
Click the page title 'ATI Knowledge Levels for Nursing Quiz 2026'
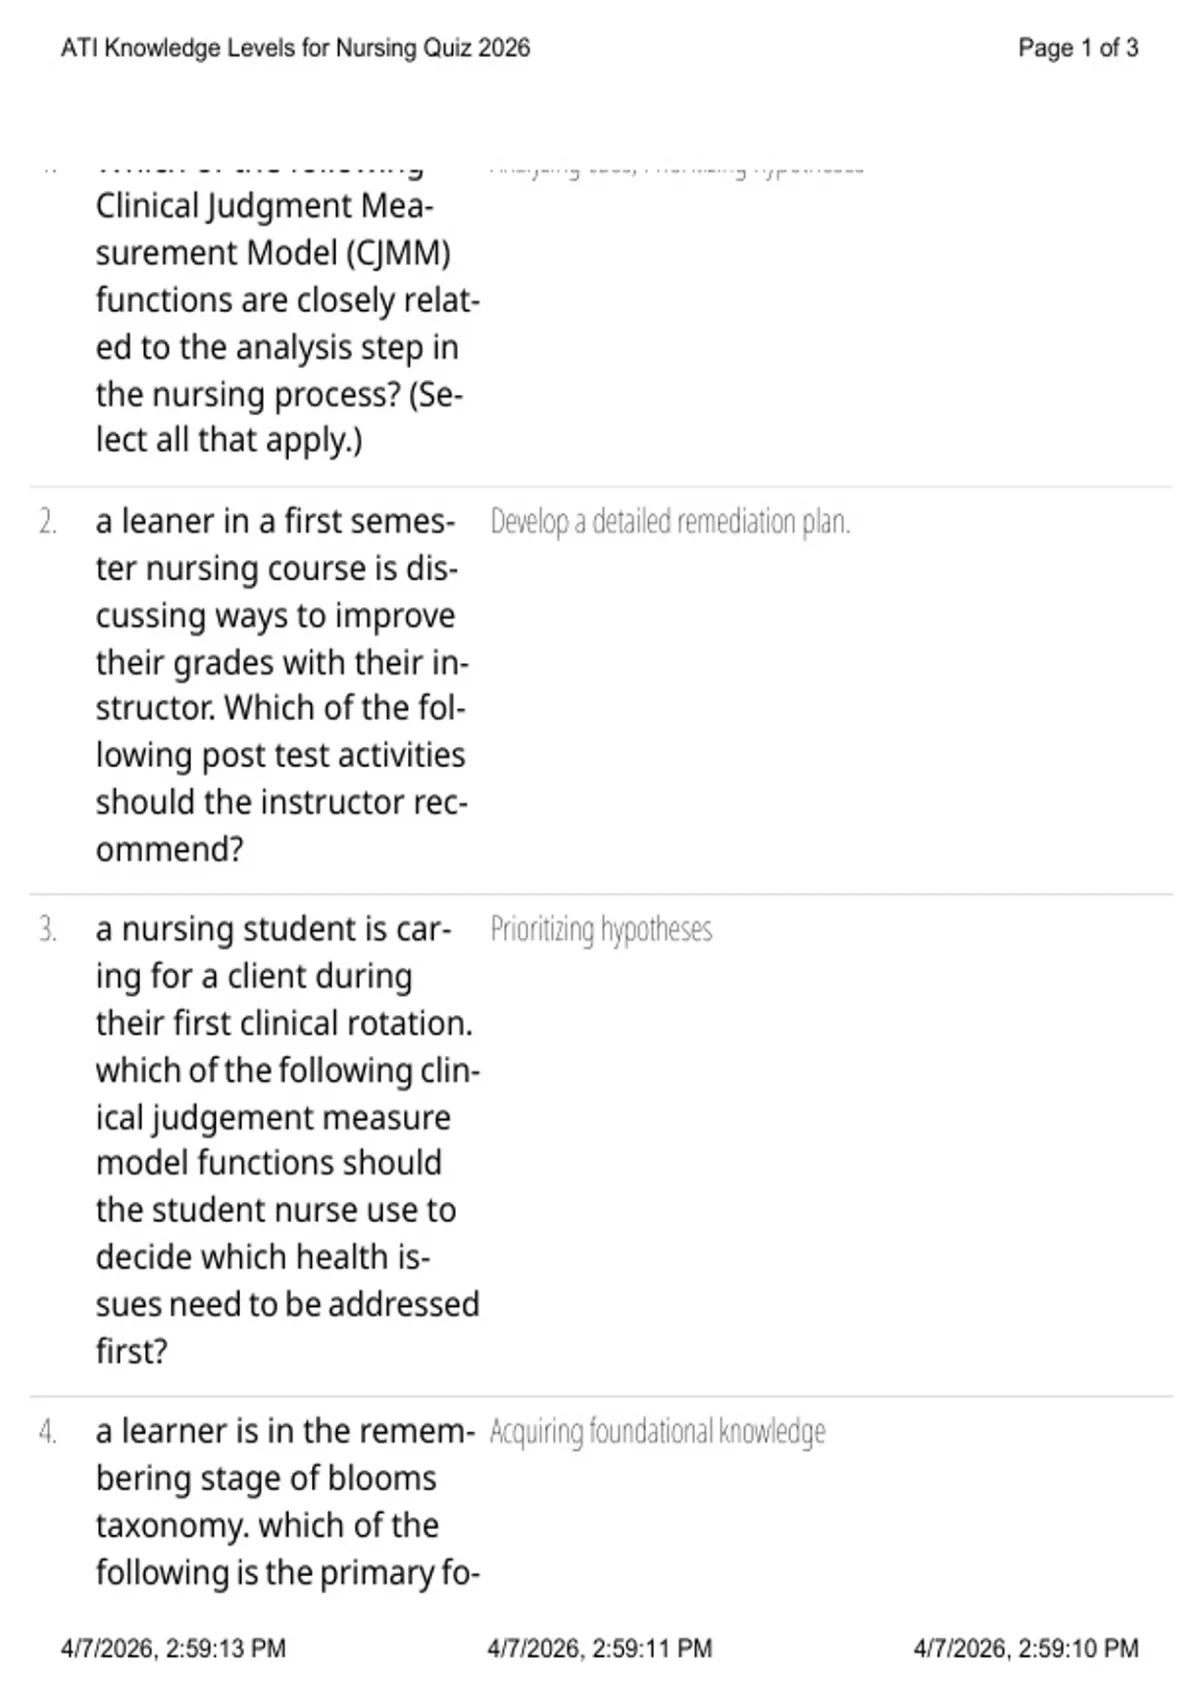click(295, 48)
